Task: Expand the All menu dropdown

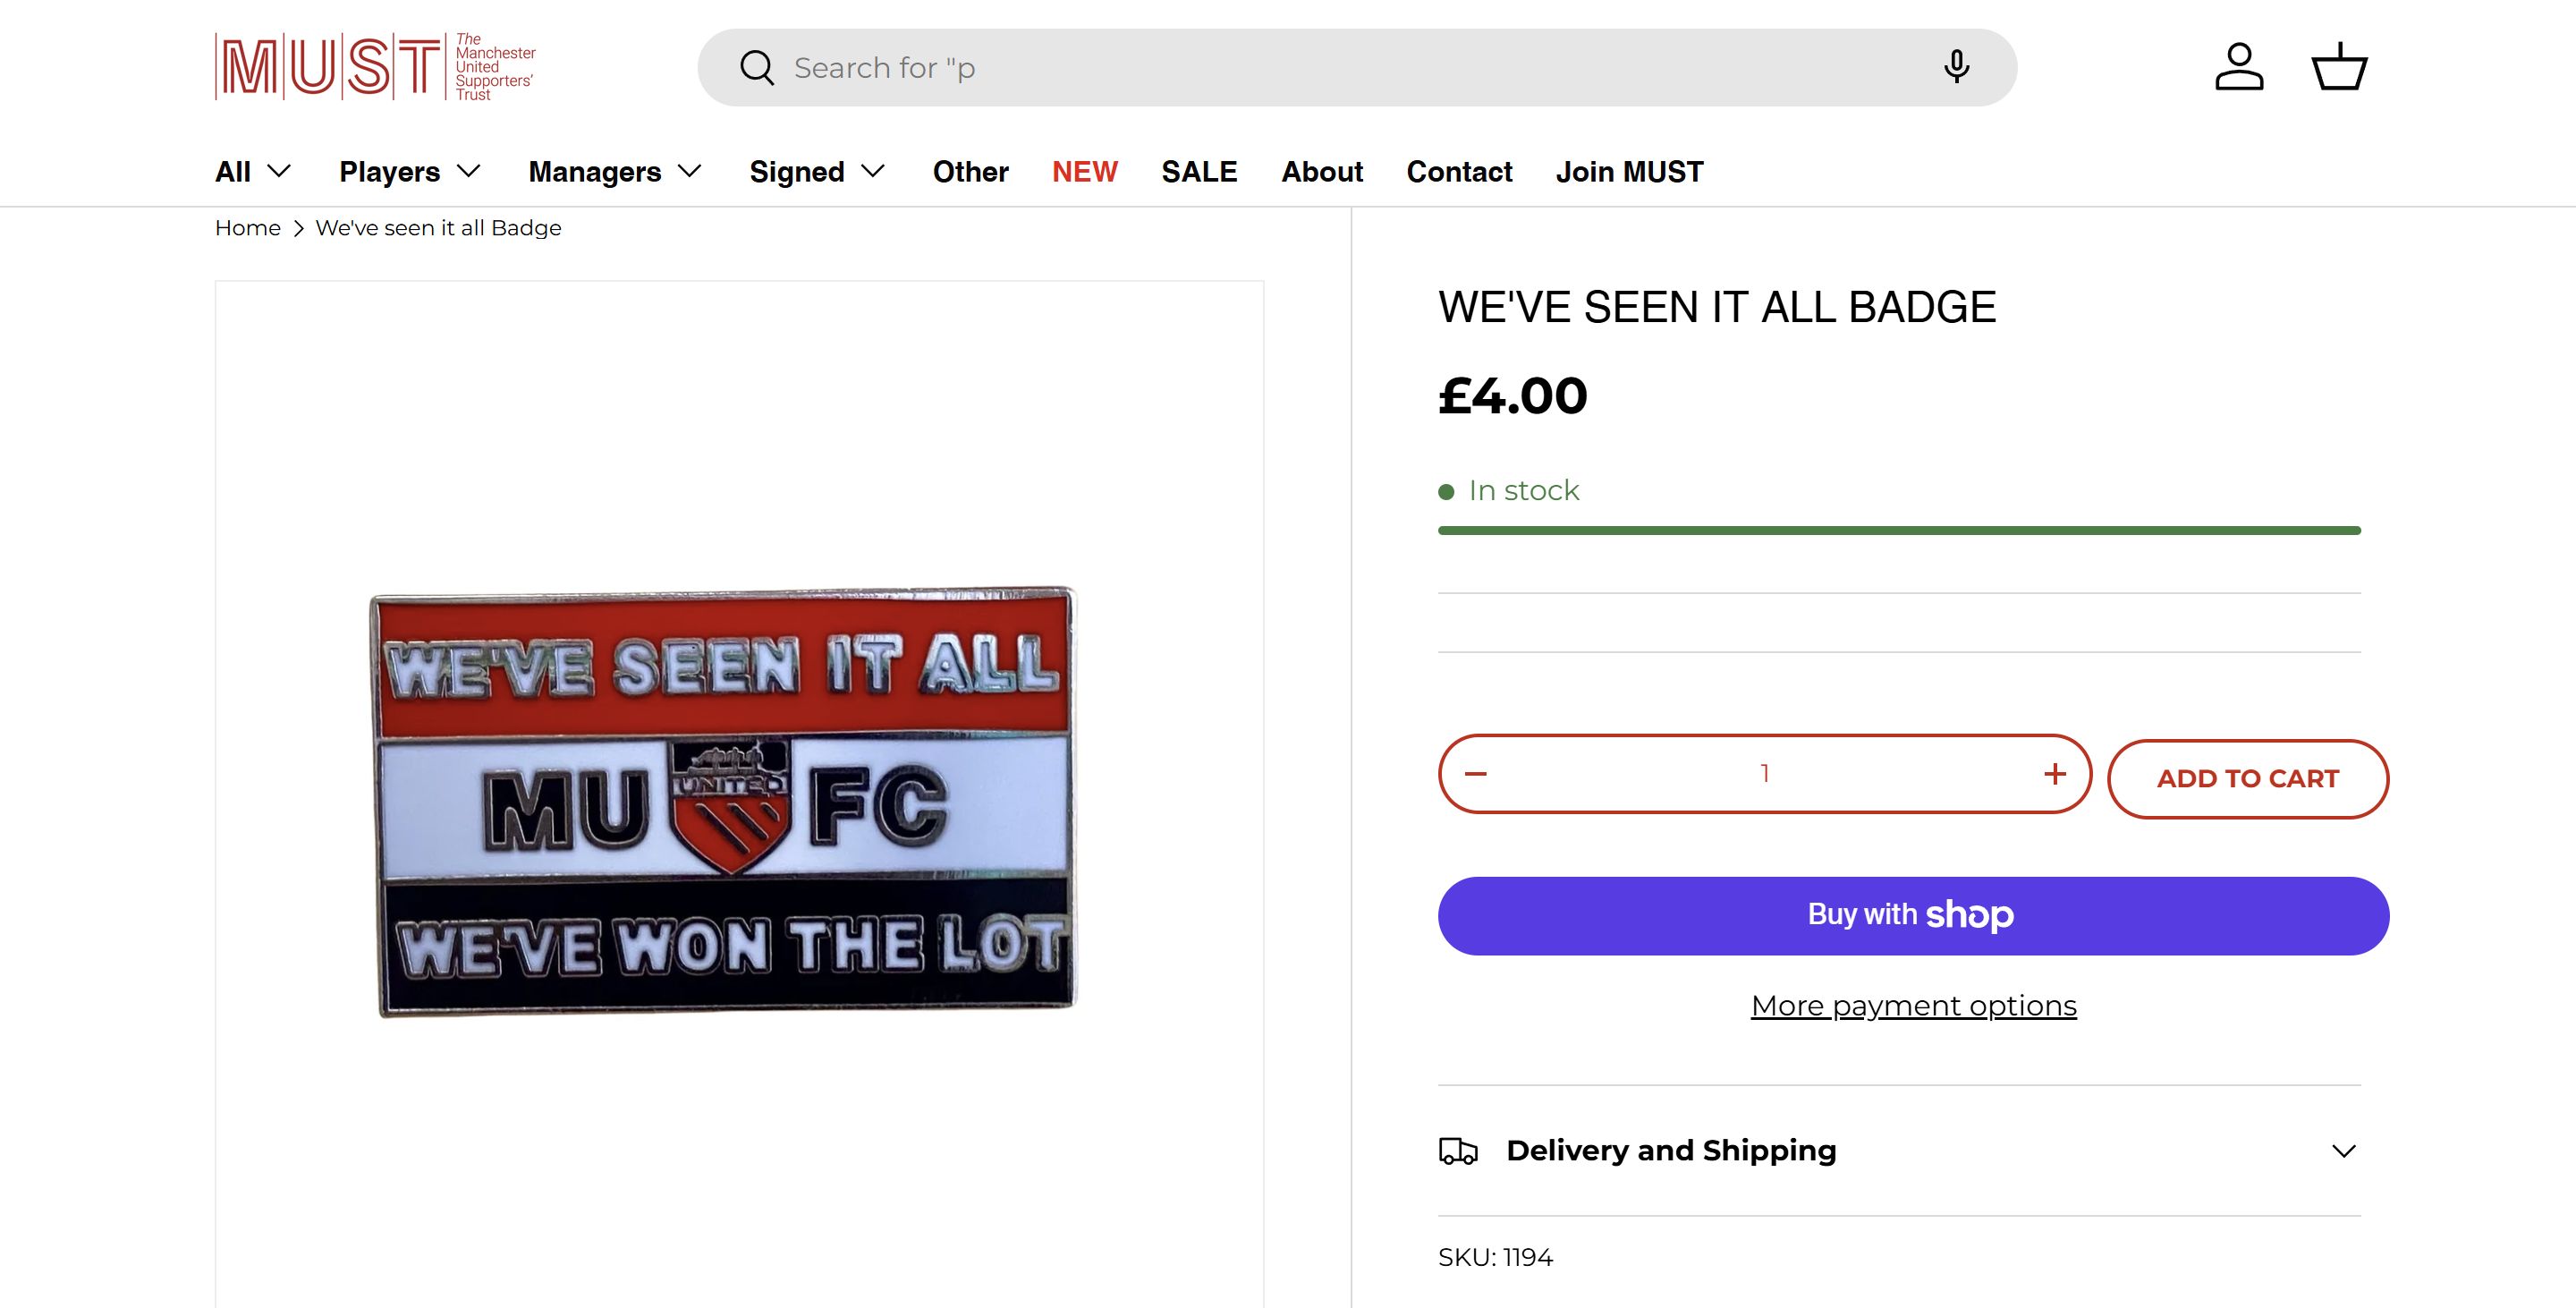Action: (253, 172)
